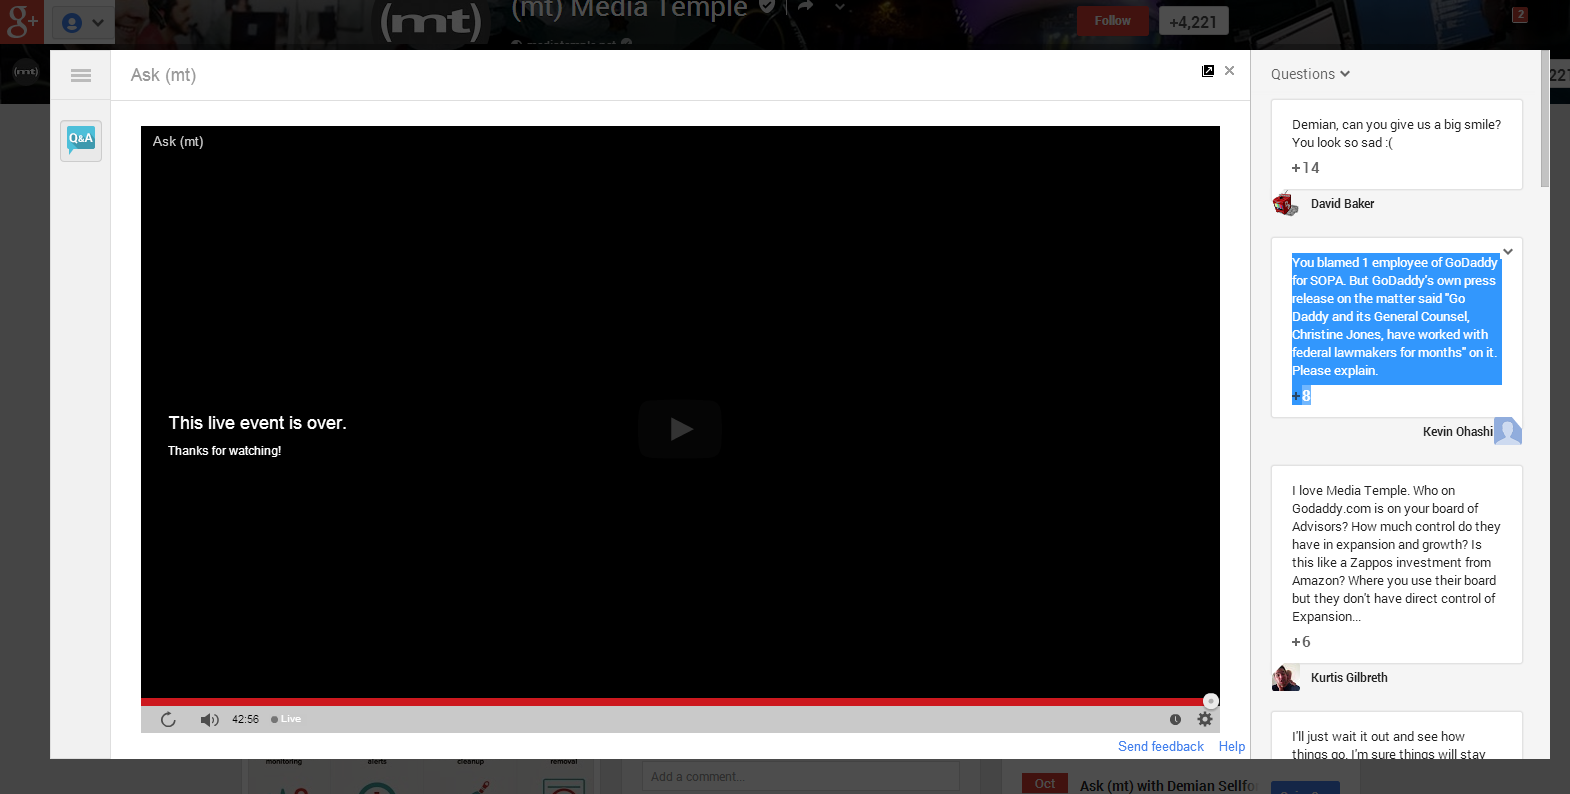1570x794 pixels.
Task: Click the Ask (mt) video title text
Action: pyautogui.click(x=178, y=142)
